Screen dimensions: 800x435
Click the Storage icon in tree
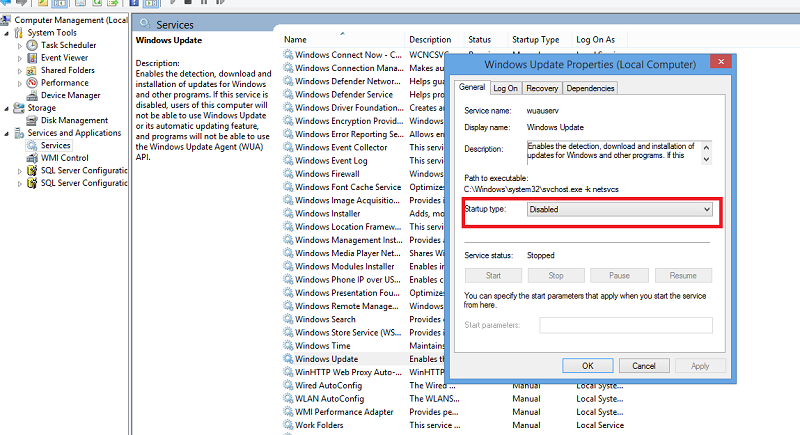click(x=19, y=108)
